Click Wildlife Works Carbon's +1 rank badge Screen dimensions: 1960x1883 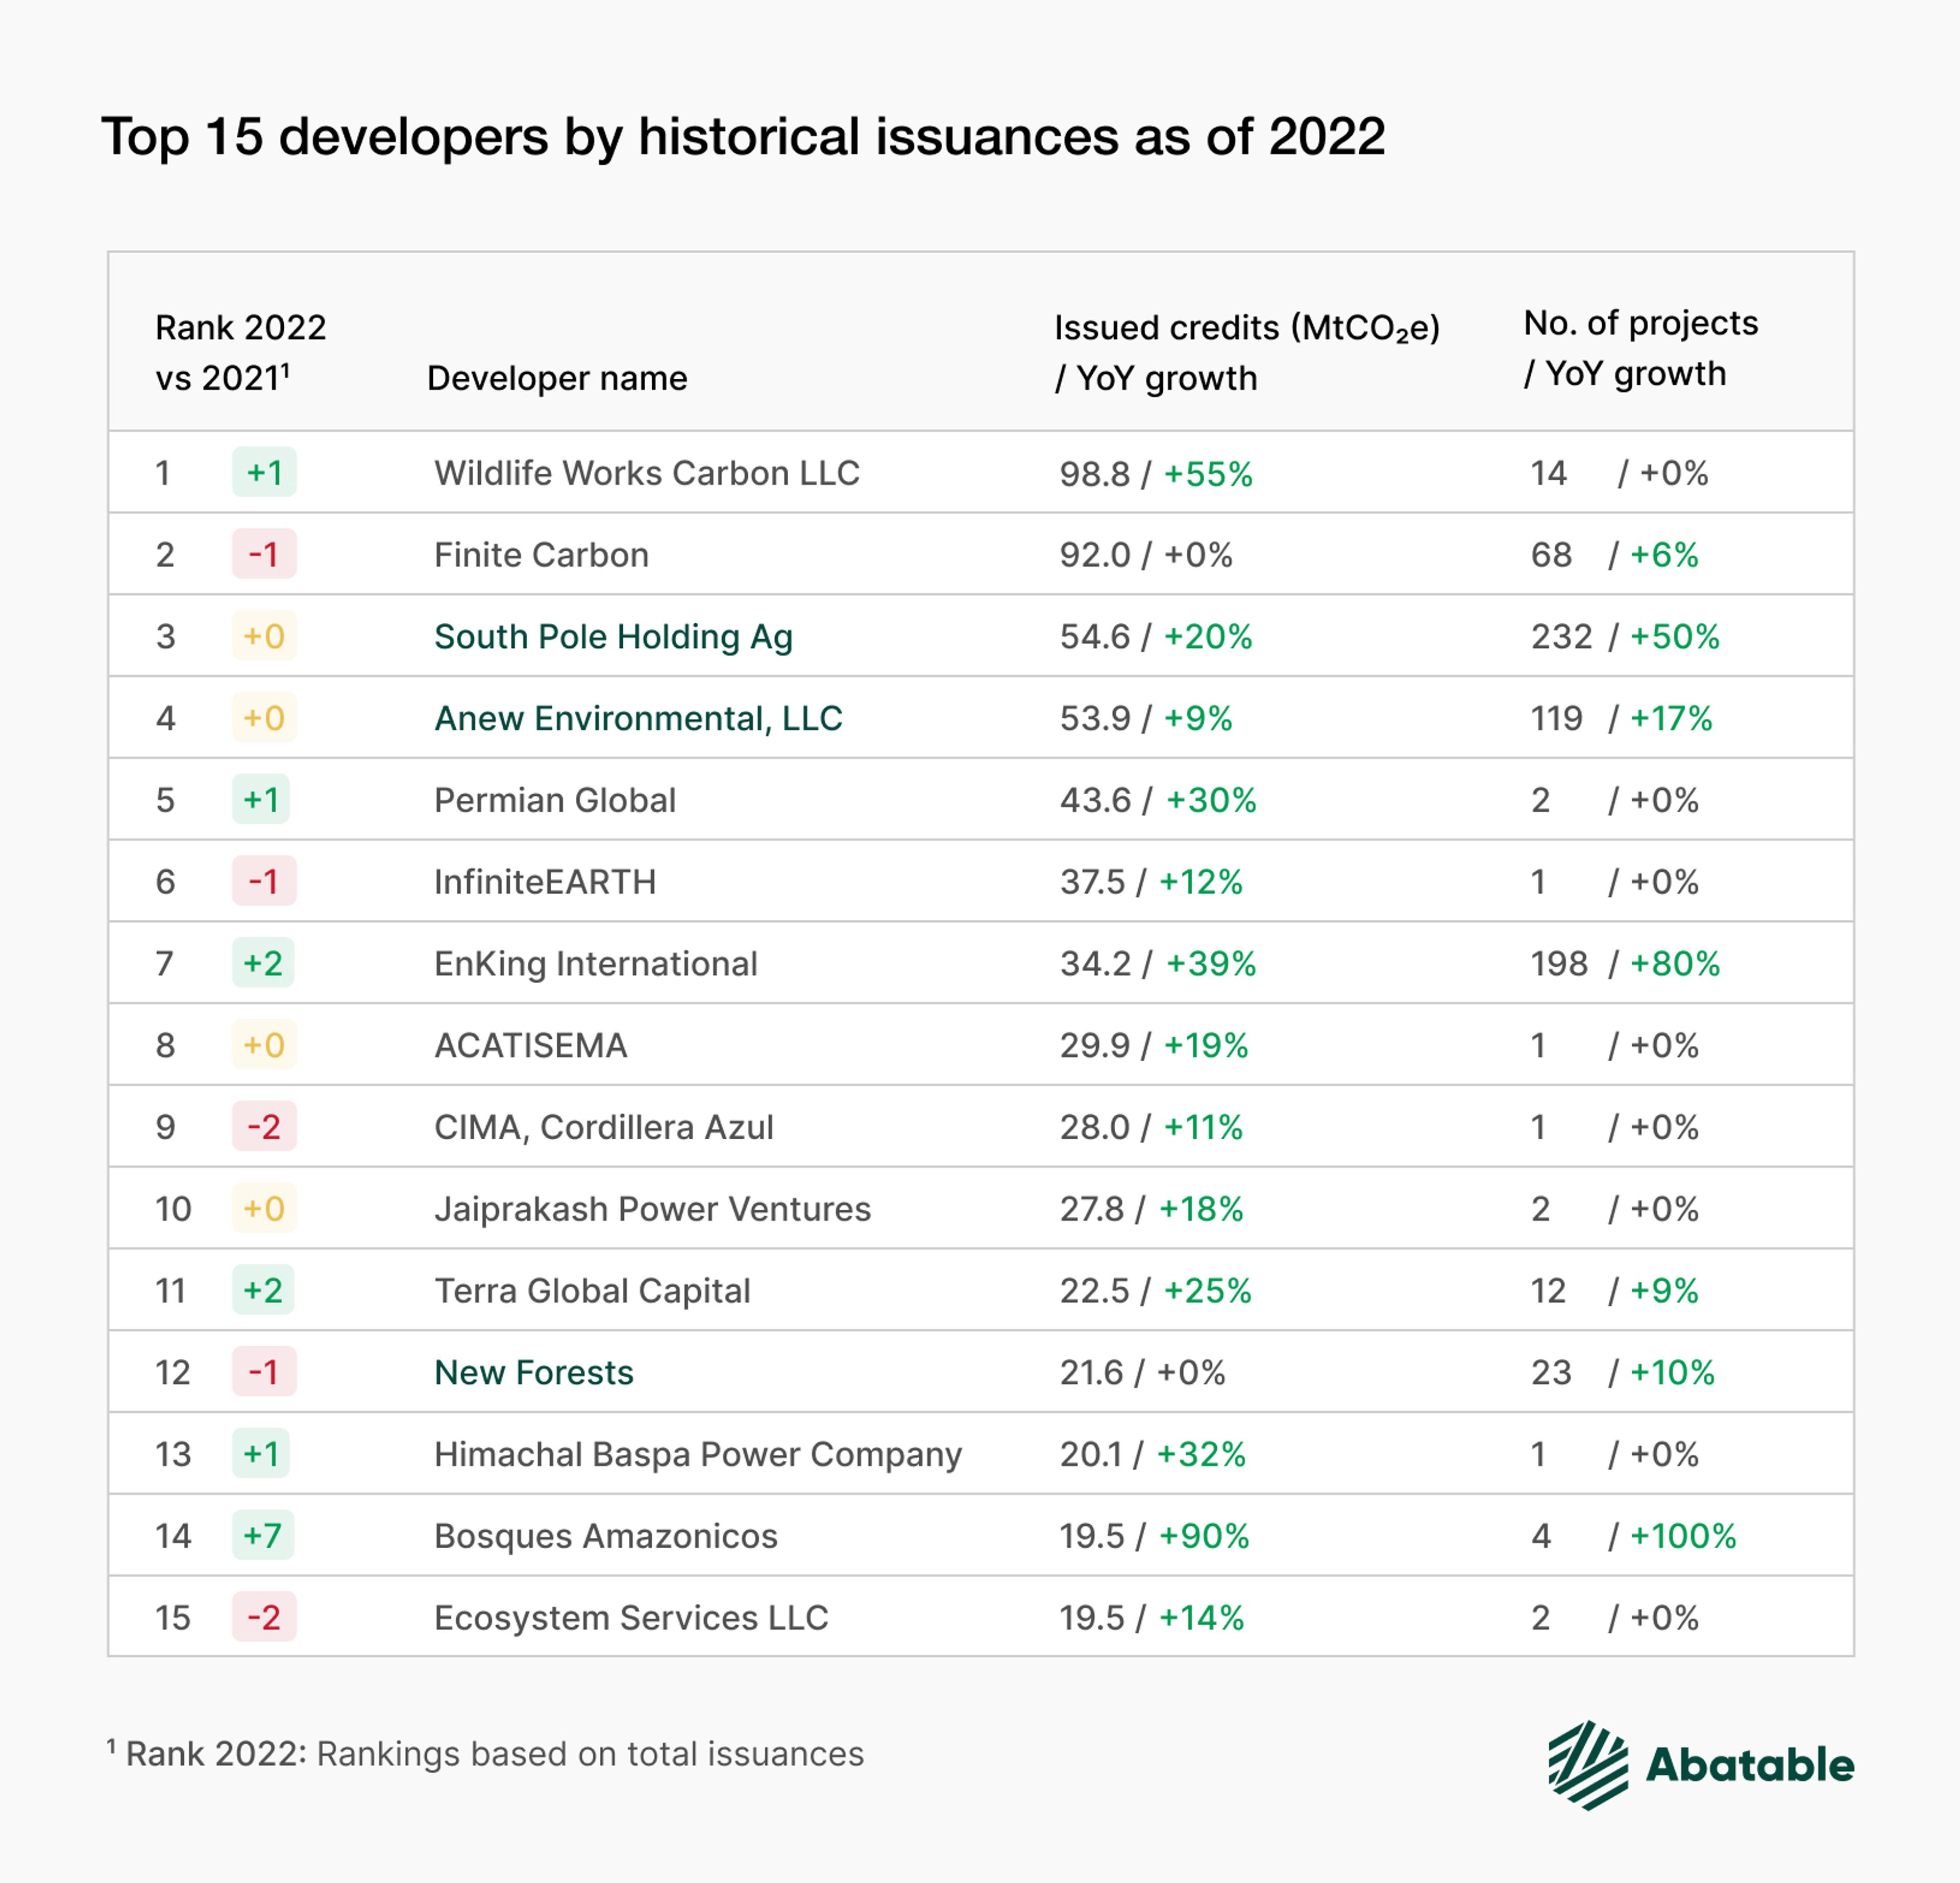pyautogui.click(x=264, y=472)
